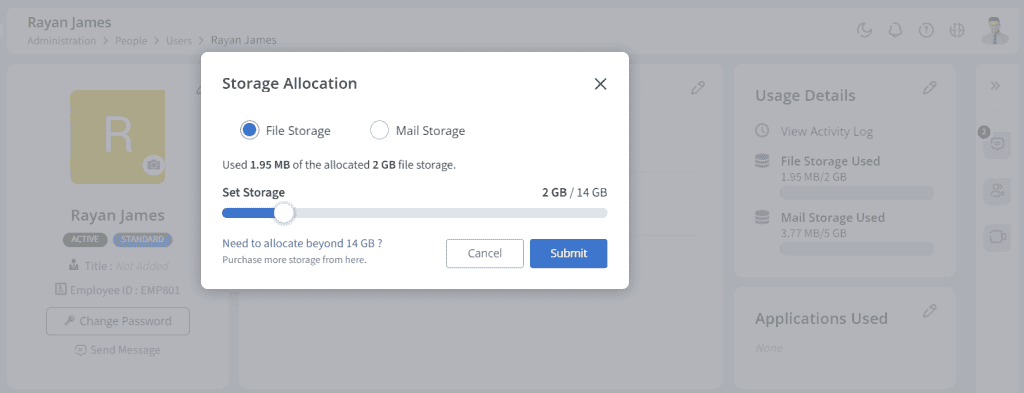Edit the center panel with pencil icon
The width and height of the screenshot is (1024, 393).
697,88
